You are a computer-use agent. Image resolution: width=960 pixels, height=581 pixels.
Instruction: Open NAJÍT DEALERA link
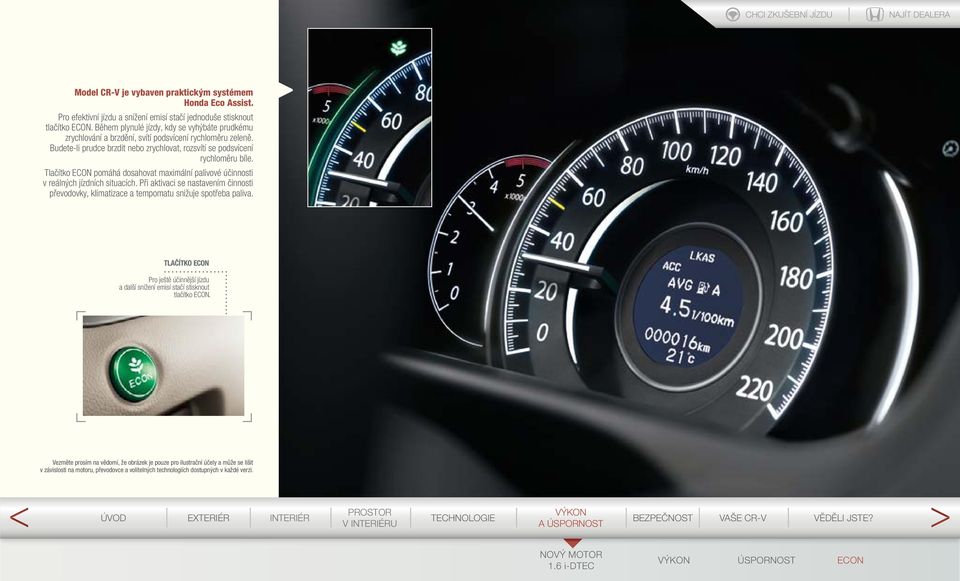(x=920, y=14)
